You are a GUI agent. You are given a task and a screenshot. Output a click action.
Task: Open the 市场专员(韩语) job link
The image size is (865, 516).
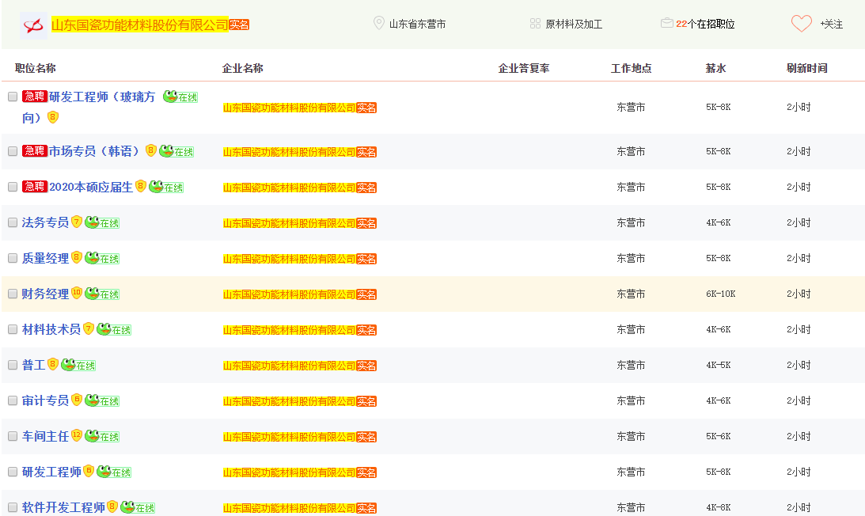pos(94,151)
